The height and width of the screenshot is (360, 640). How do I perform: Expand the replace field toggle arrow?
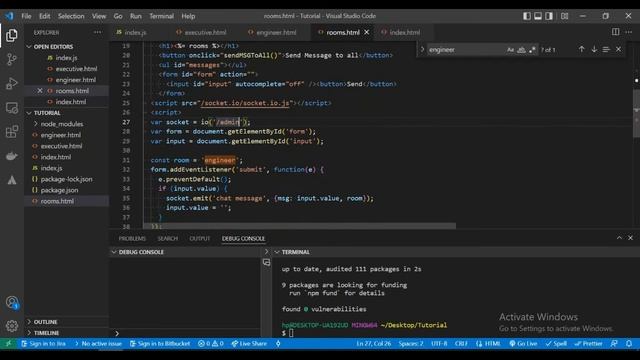pyautogui.click(x=422, y=49)
